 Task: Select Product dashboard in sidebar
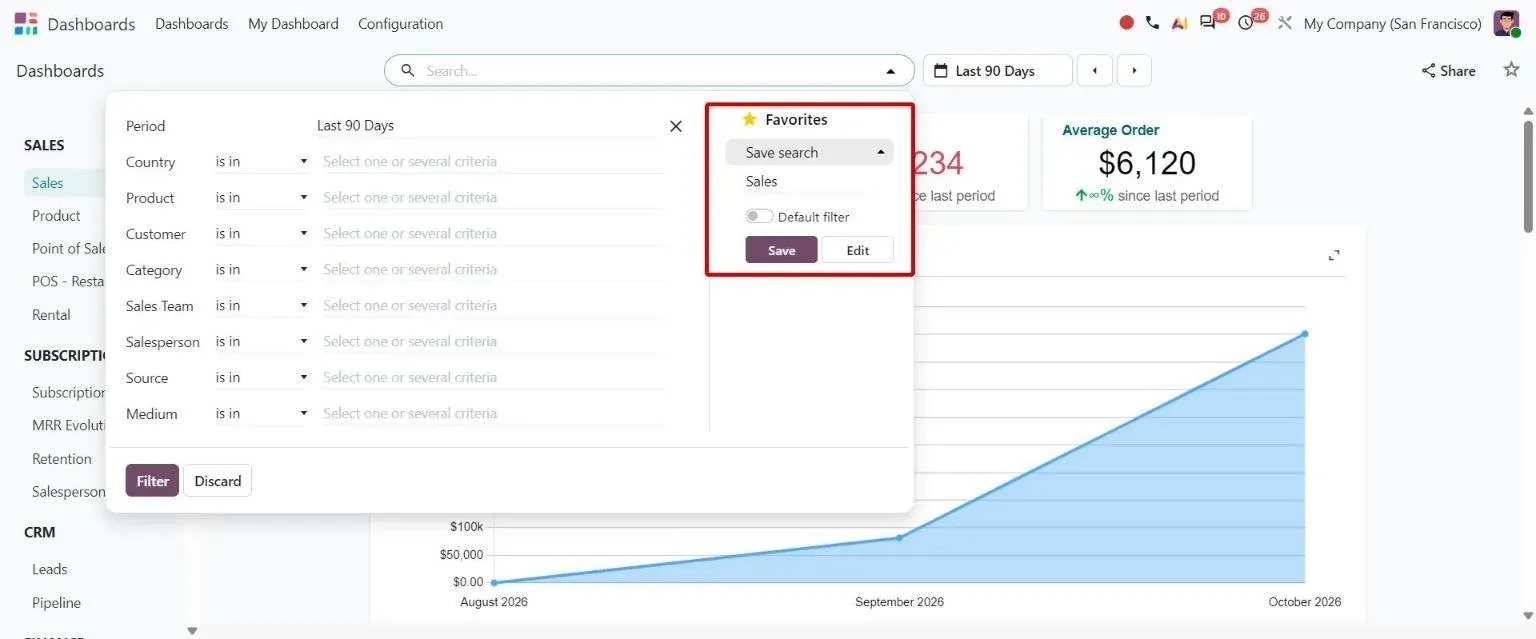(56, 215)
